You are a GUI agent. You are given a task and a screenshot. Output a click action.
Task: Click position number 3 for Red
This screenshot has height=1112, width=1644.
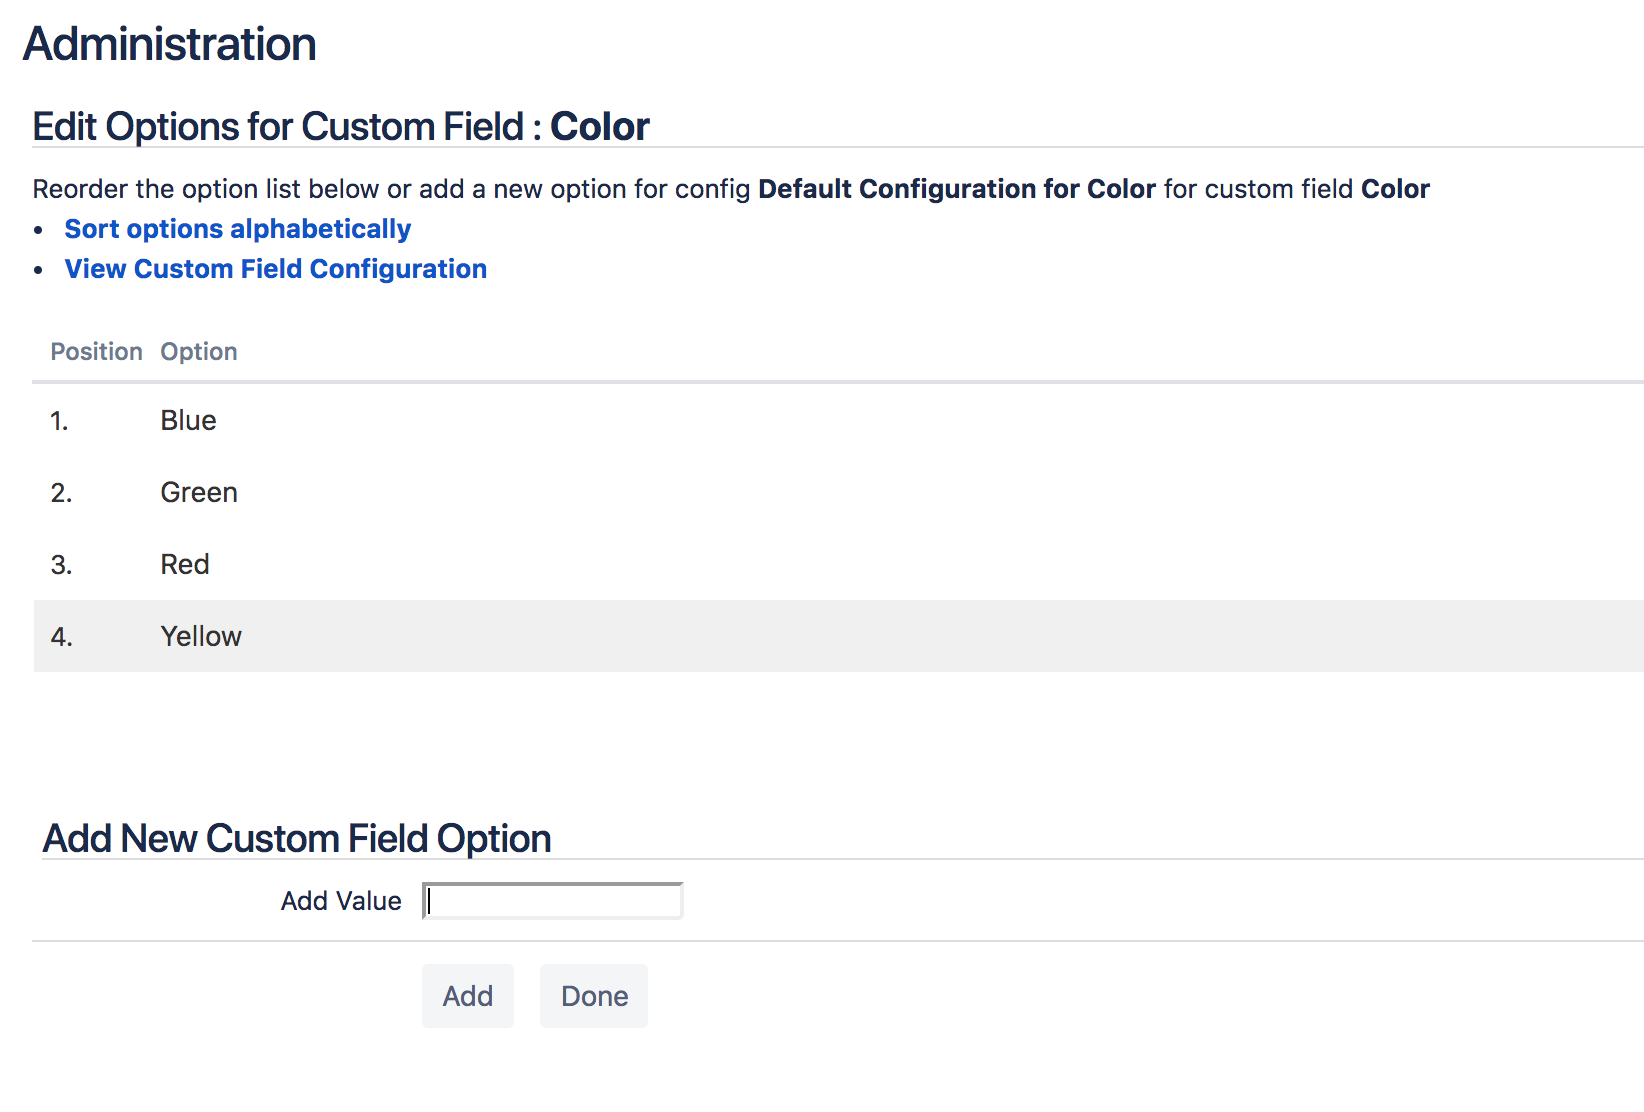(x=61, y=565)
